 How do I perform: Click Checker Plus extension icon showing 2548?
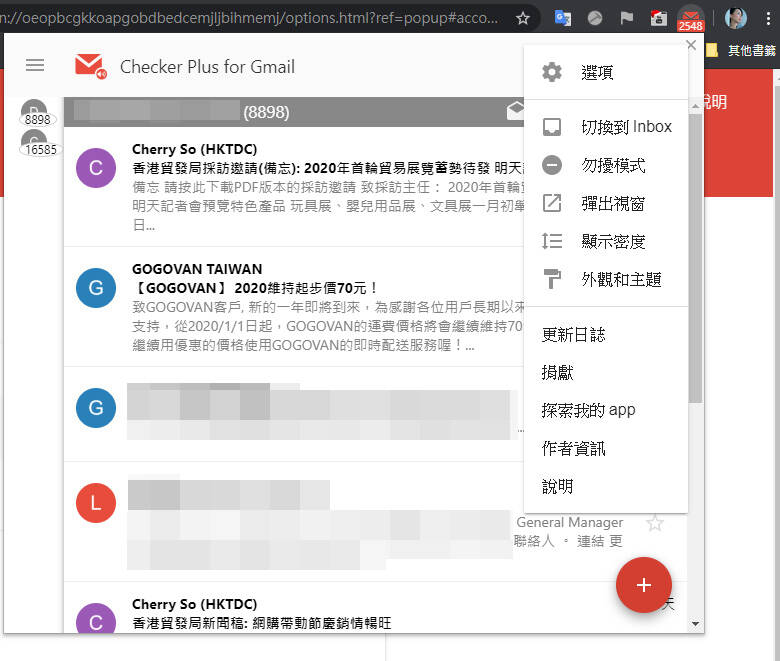[690, 19]
